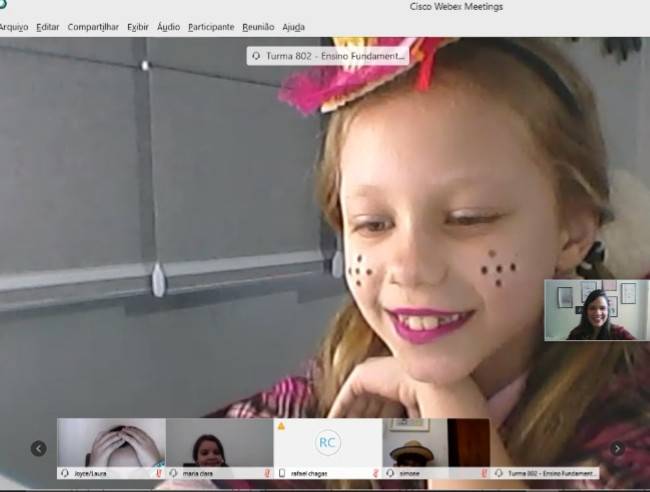Open the Participante menu
Image resolution: width=650 pixels, height=492 pixels.
211,27
